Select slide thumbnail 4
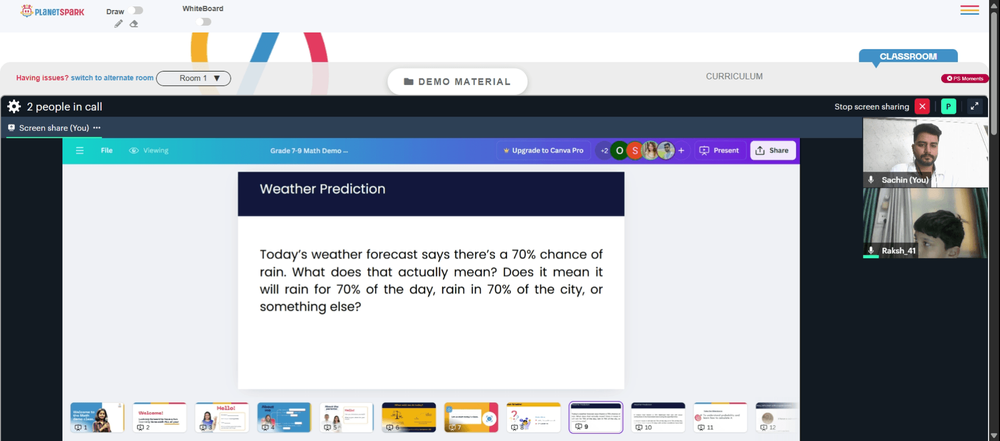Screen dimensions: 1000x441 (284, 417)
